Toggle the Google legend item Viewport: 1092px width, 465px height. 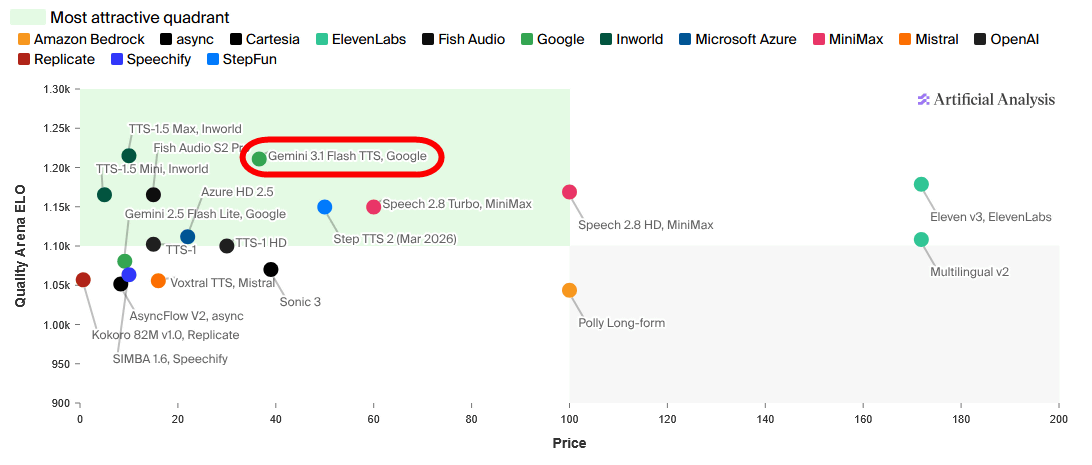(559, 39)
